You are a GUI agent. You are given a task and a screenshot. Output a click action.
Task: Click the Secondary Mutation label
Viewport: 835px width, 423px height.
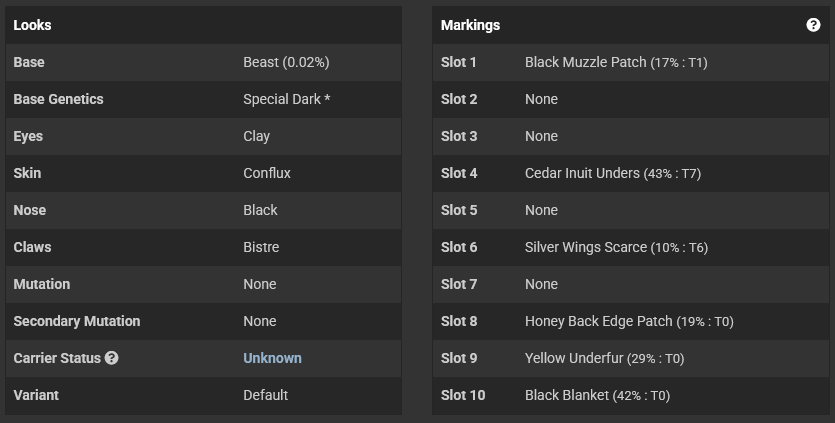(x=77, y=321)
